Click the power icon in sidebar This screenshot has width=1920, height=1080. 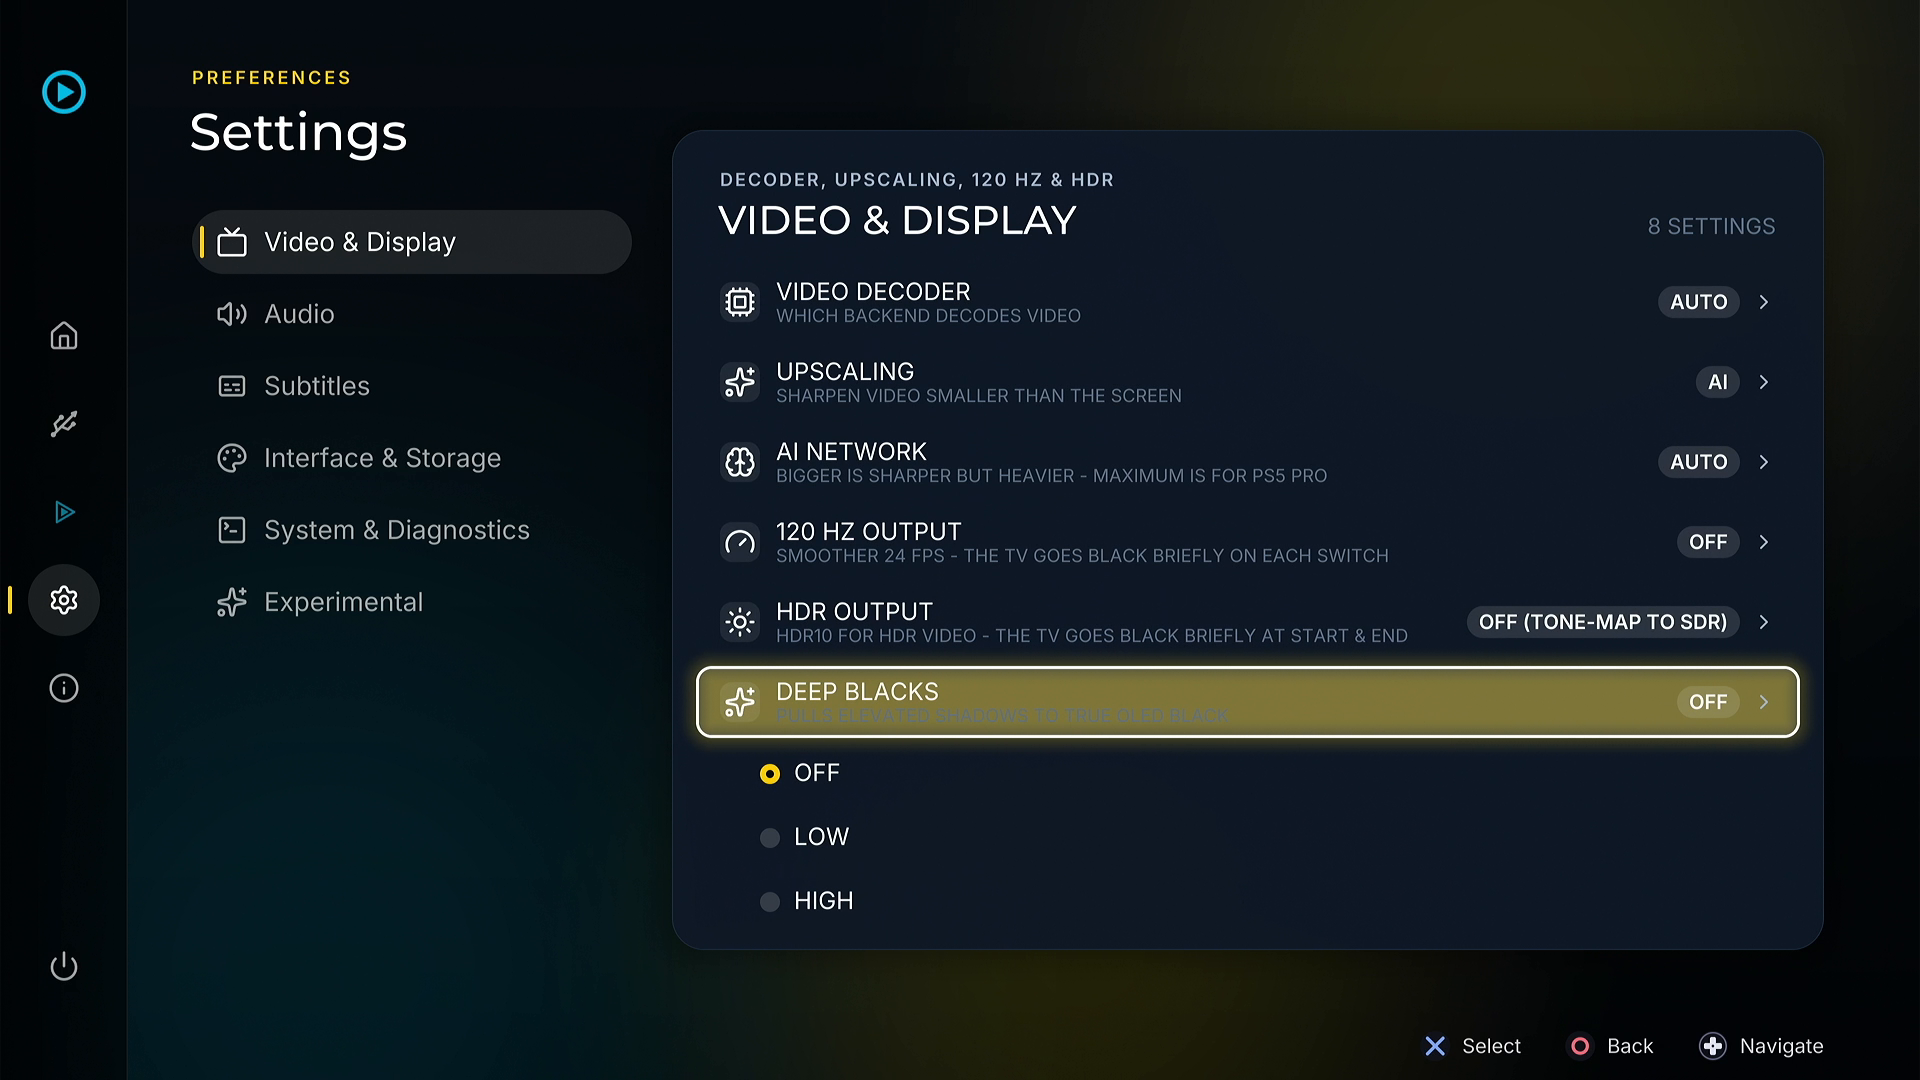[64, 966]
